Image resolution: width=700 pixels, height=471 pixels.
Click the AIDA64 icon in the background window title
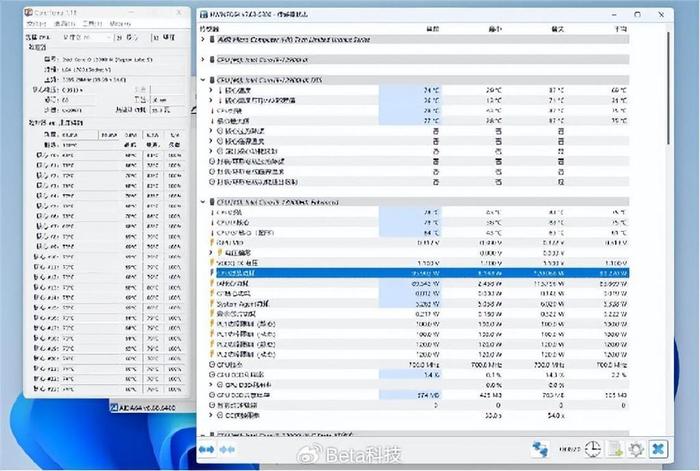pyautogui.click(x=114, y=407)
